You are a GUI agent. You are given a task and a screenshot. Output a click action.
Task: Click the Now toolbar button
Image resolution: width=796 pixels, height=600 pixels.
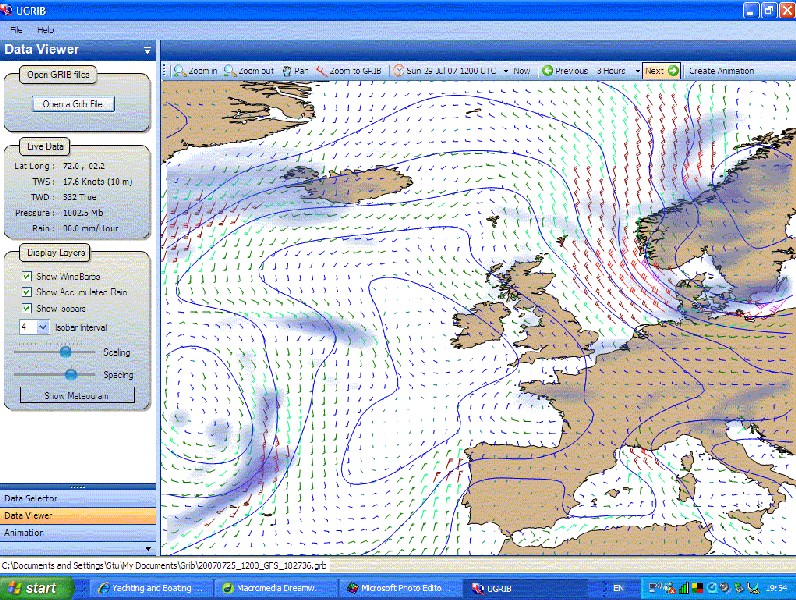coord(522,71)
